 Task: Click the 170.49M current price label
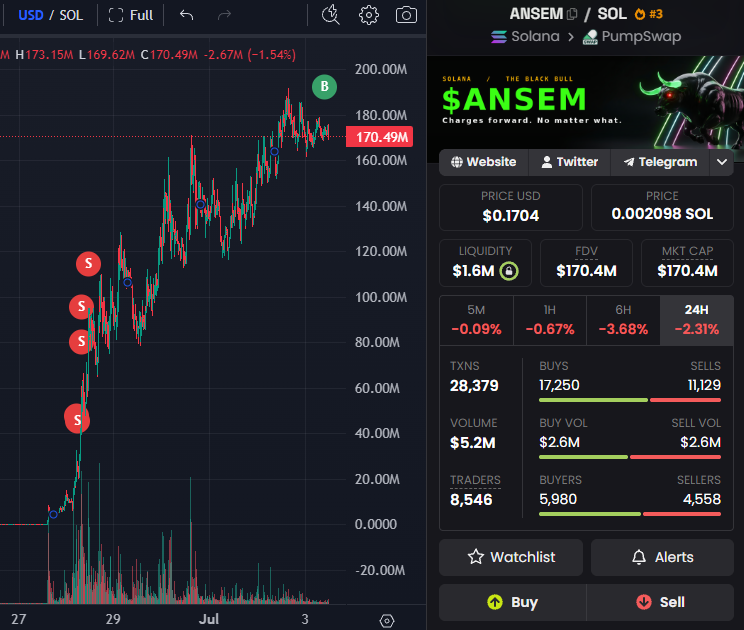[x=380, y=137]
